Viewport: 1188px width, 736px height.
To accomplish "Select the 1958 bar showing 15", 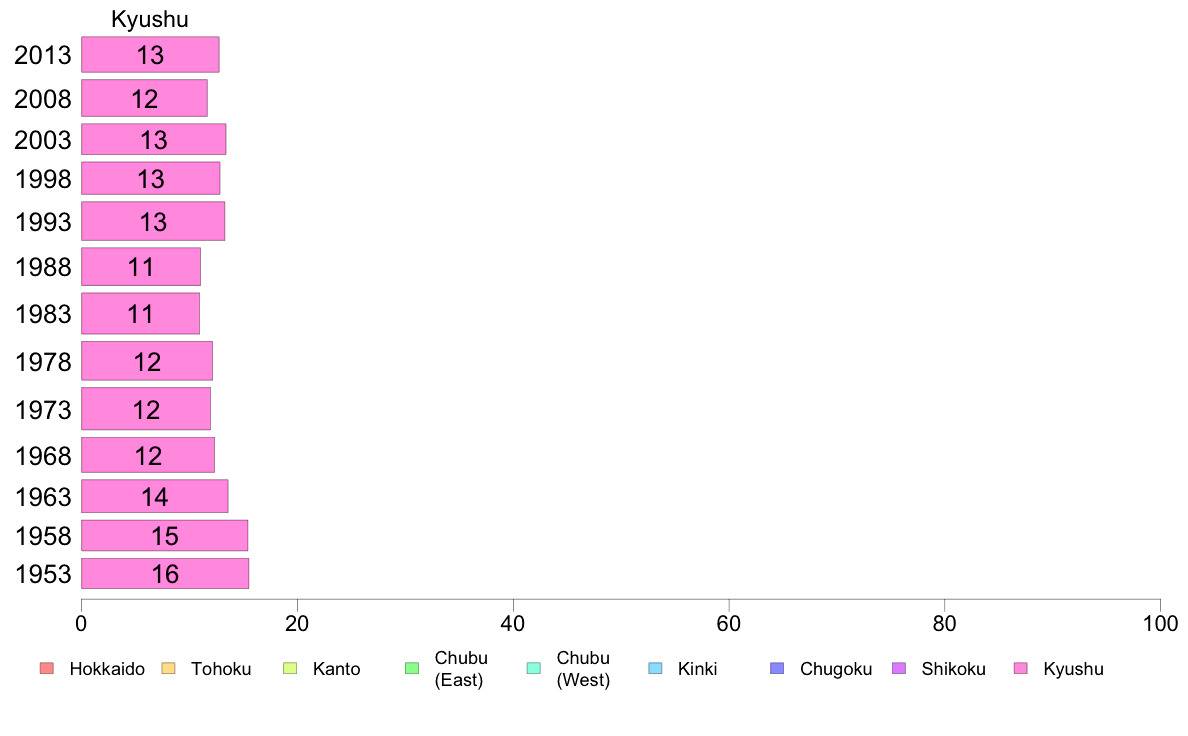I will pyautogui.click(x=164, y=536).
